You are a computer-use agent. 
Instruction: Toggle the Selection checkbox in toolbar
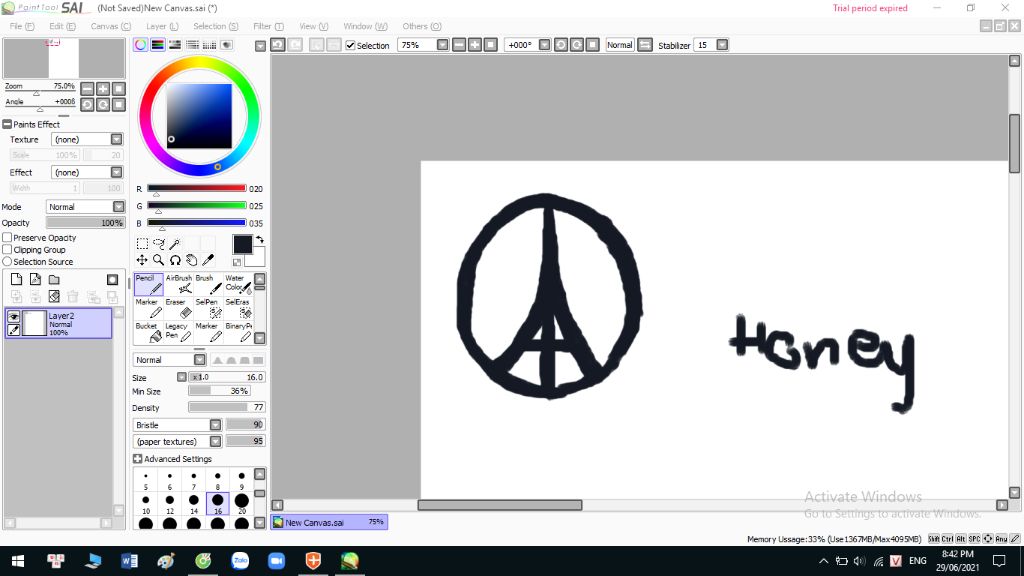point(351,45)
